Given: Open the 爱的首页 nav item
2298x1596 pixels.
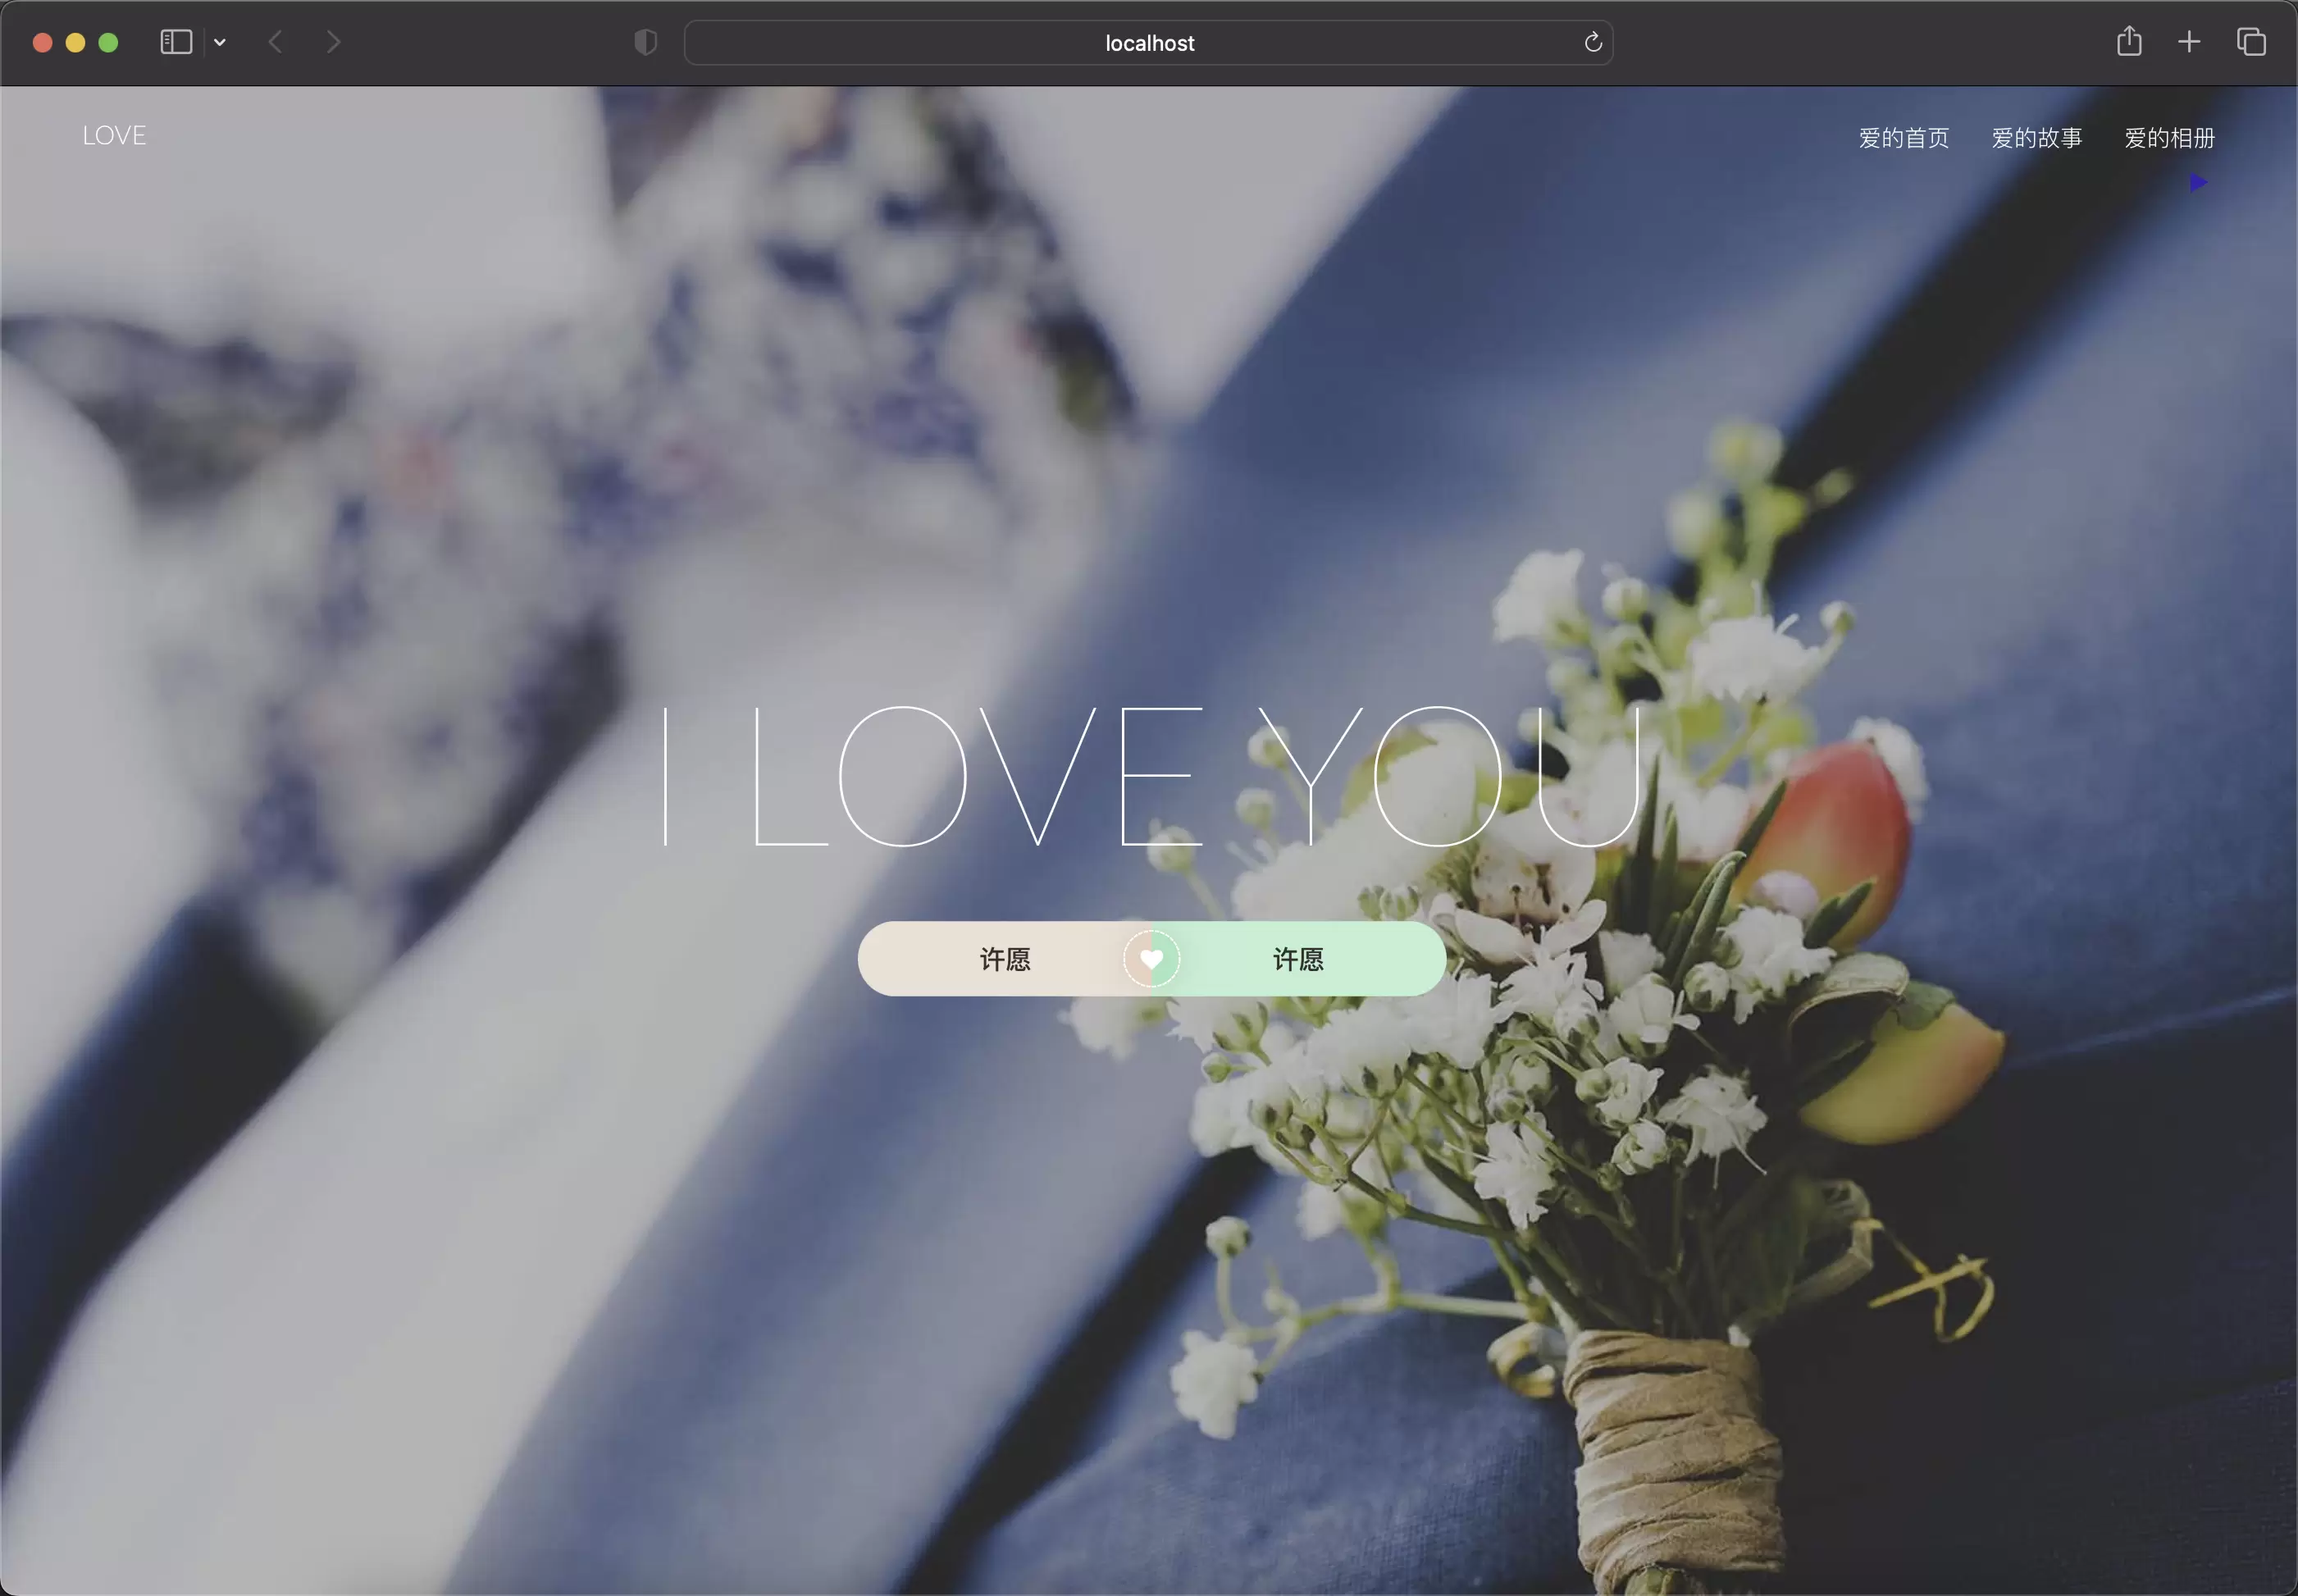Looking at the screenshot, I should (1904, 138).
